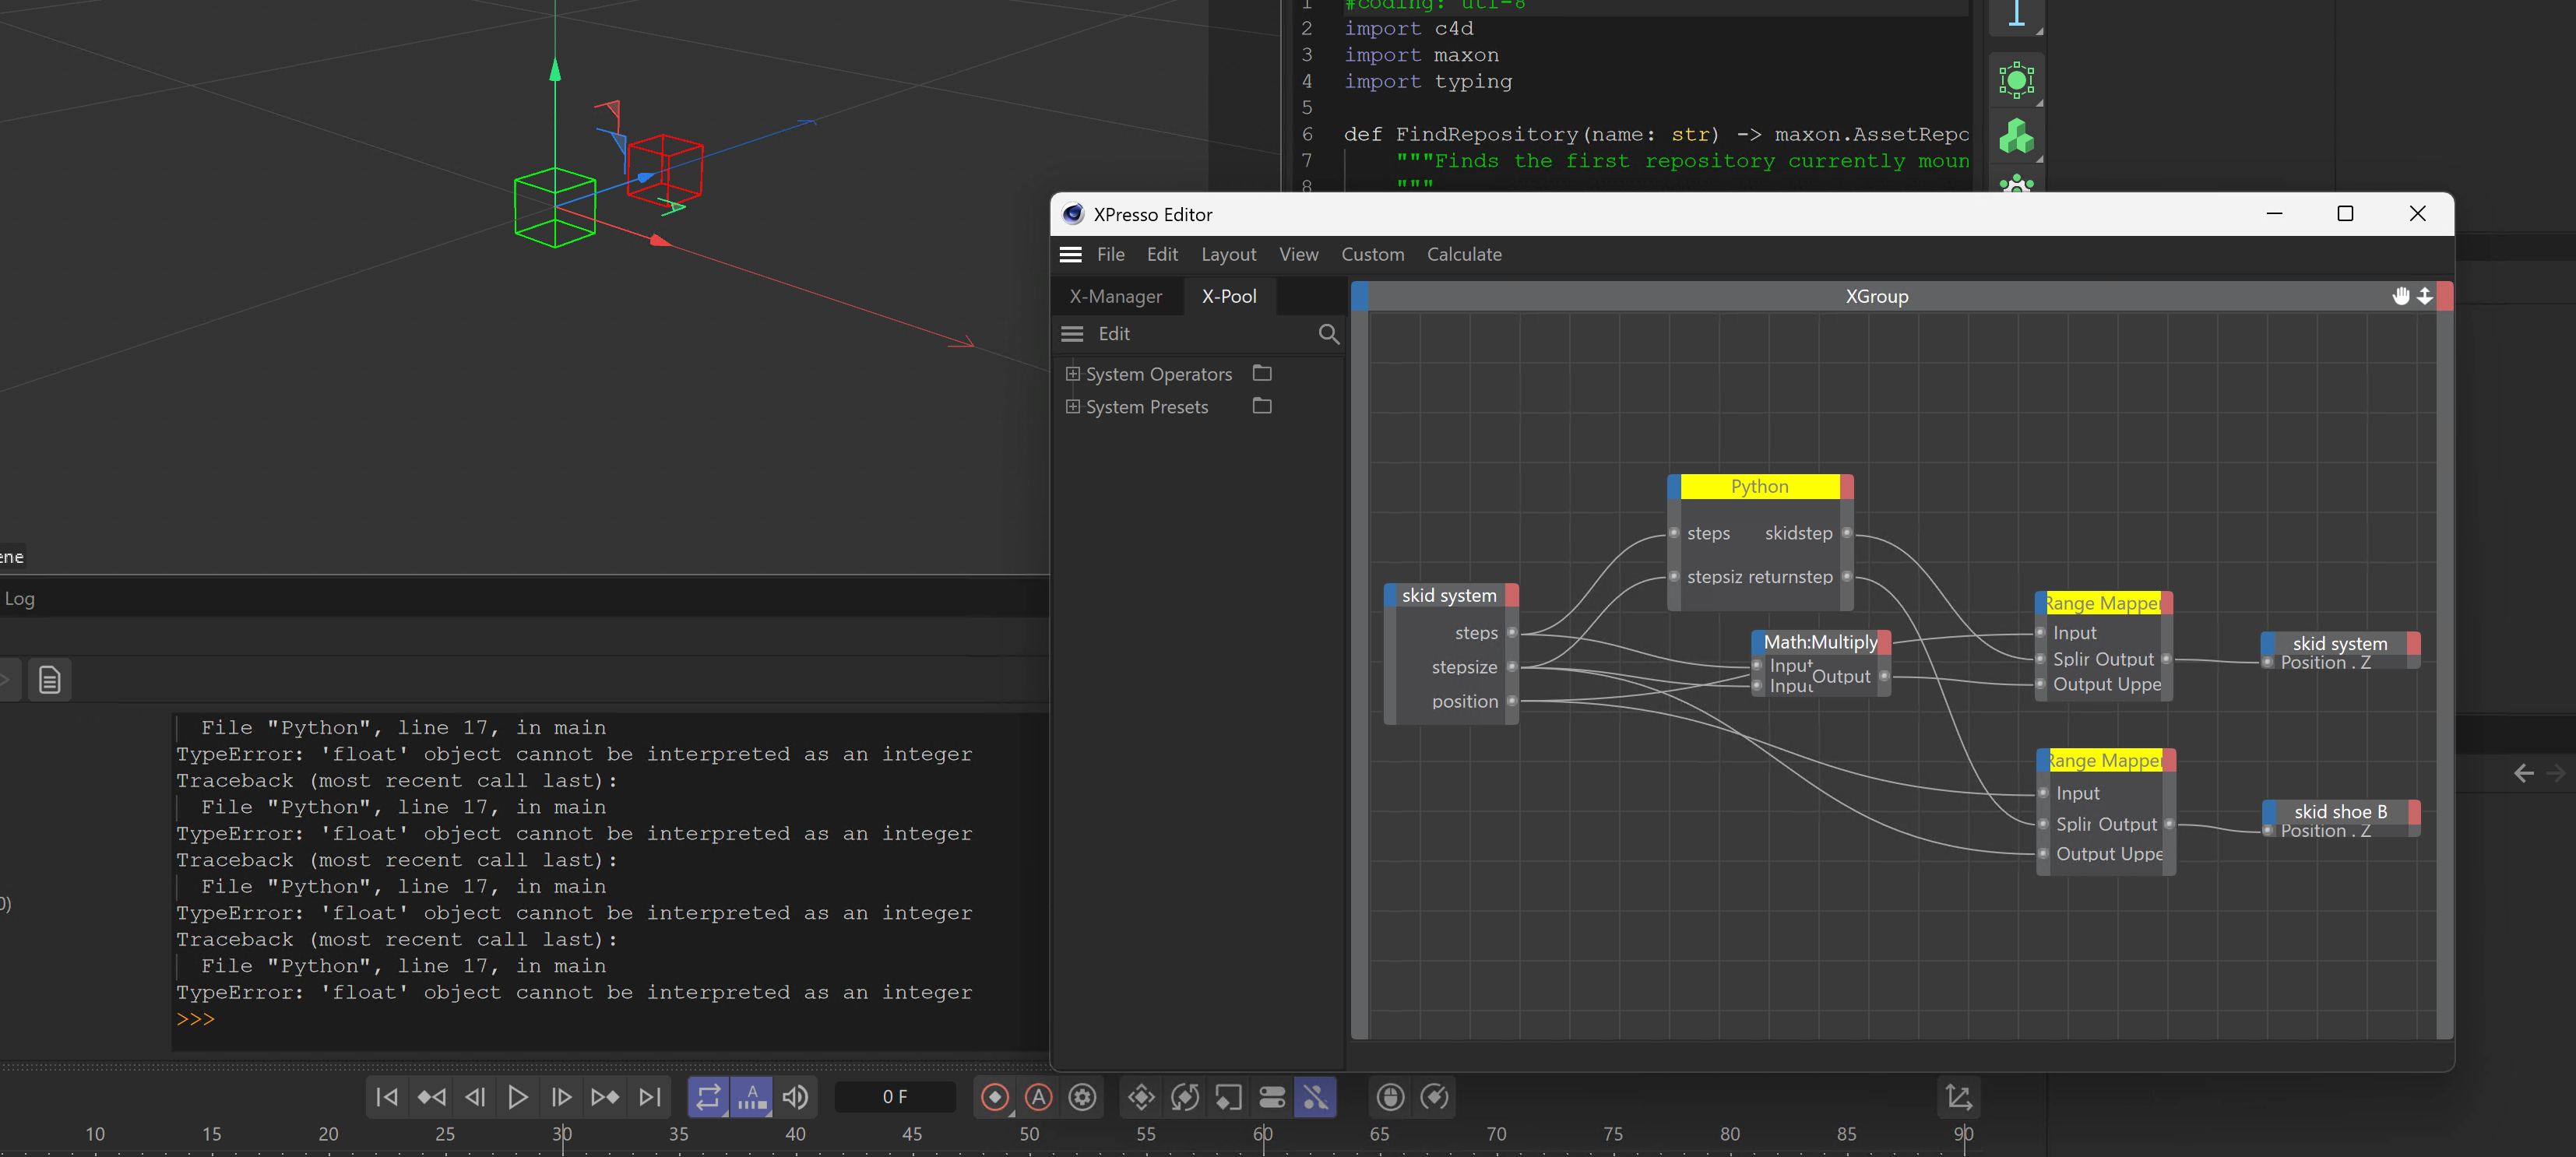Click the search icon in X-Pool
Image resolution: width=2576 pixels, height=1157 pixels.
(x=1328, y=334)
